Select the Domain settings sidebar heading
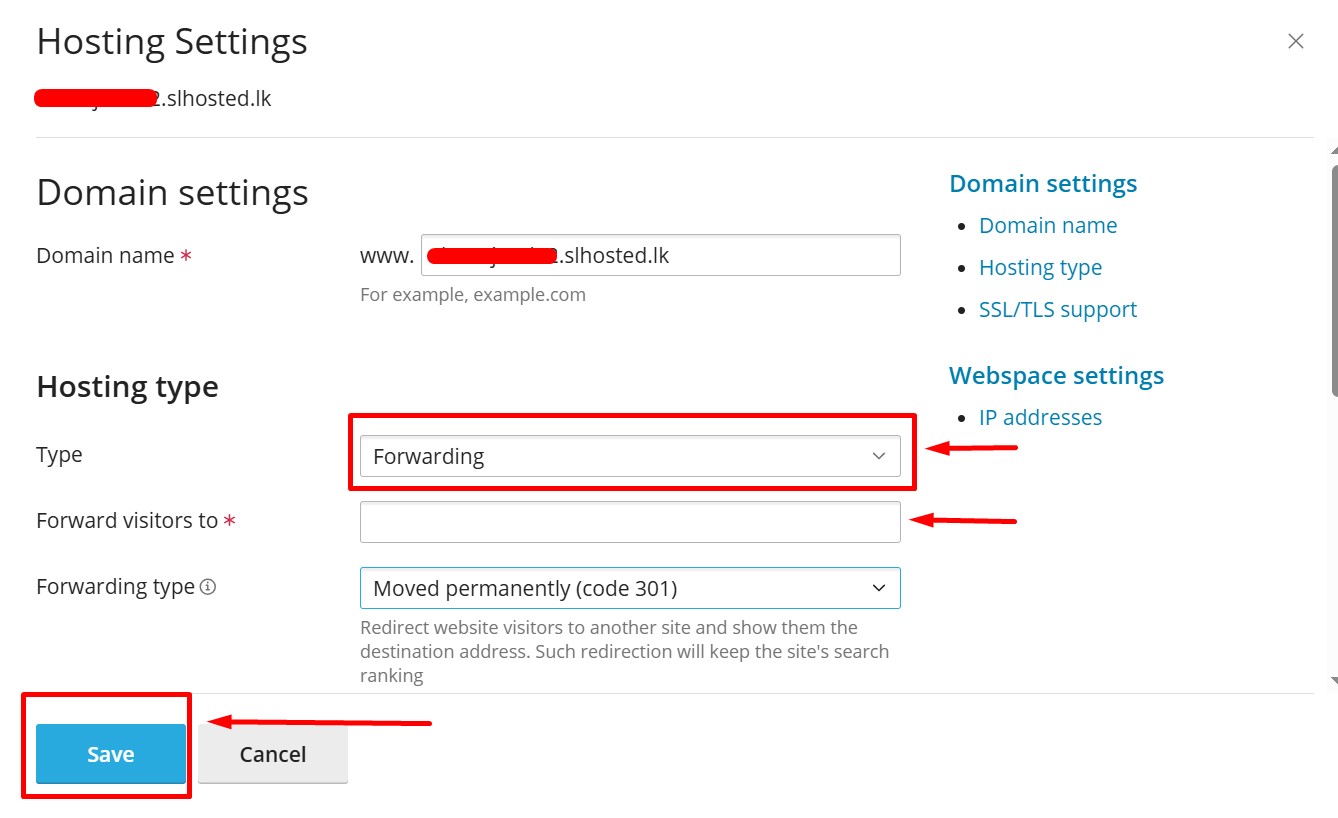 [1043, 184]
